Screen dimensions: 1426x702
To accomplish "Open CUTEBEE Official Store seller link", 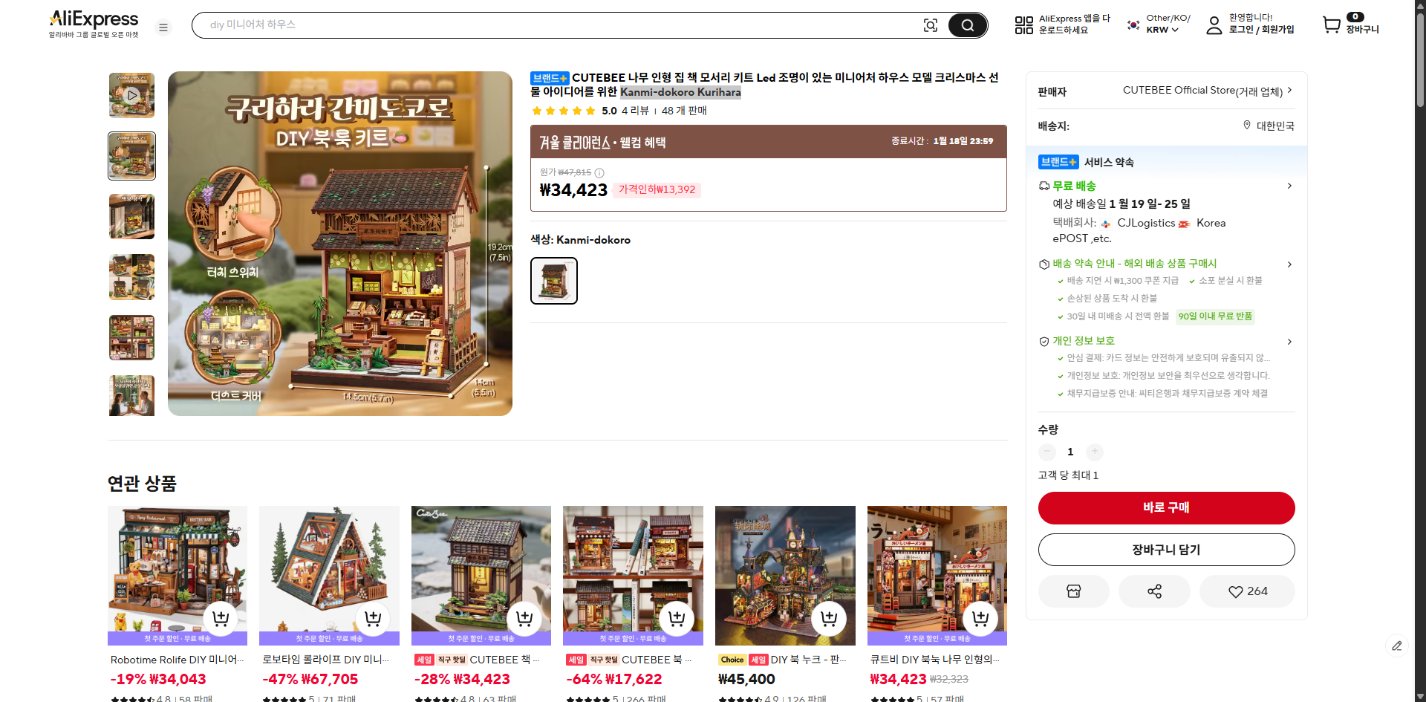I will (1208, 90).
